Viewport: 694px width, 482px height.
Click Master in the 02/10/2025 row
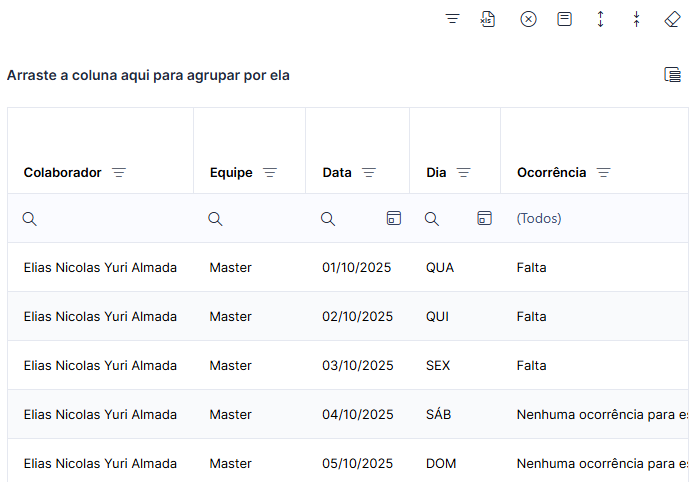pyautogui.click(x=231, y=316)
